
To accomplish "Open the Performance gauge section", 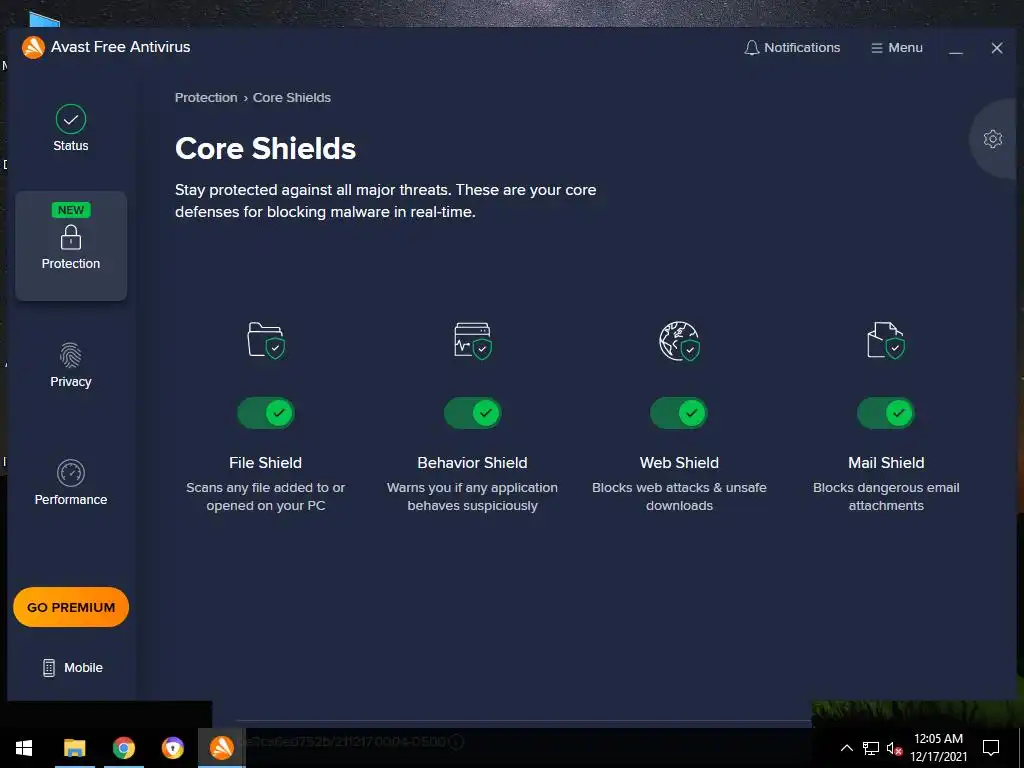I will pos(71,483).
